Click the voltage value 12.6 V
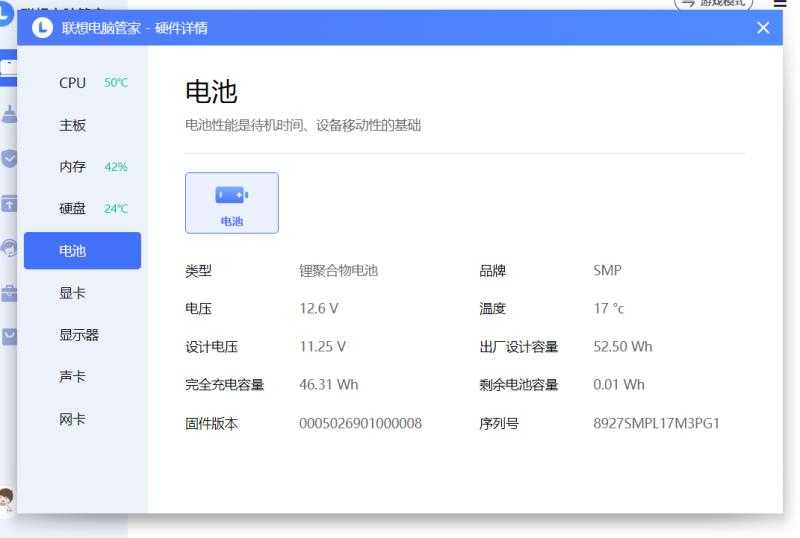This screenshot has height=538, width=800. pyautogui.click(x=319, y=308)
